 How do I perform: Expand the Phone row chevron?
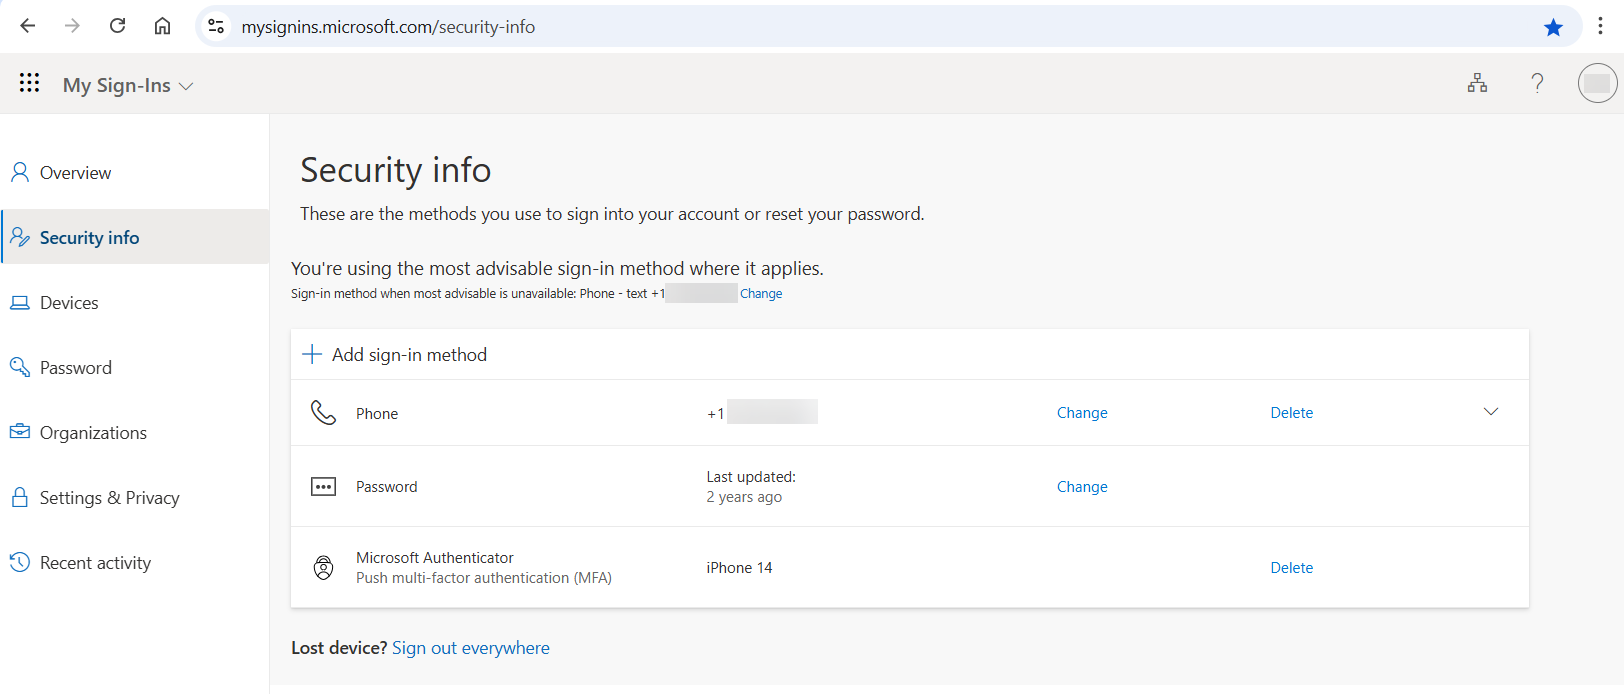point(1490,412)
